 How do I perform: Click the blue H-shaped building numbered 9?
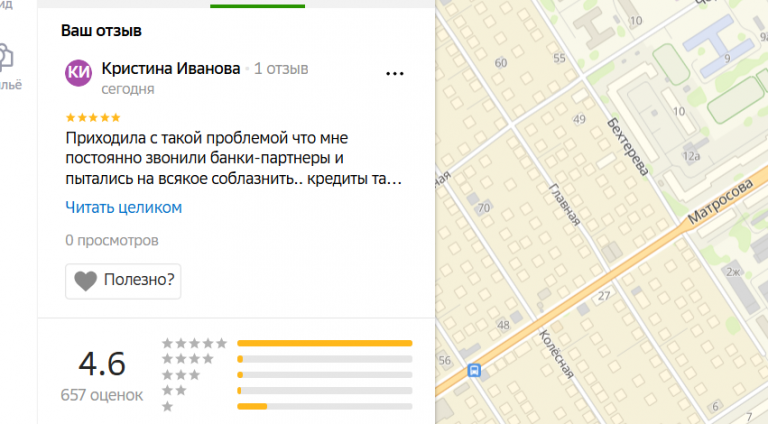(x=719, y=45)
